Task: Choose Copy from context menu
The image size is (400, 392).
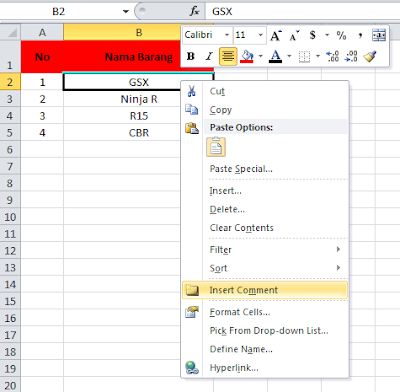Action: point(265,110)
